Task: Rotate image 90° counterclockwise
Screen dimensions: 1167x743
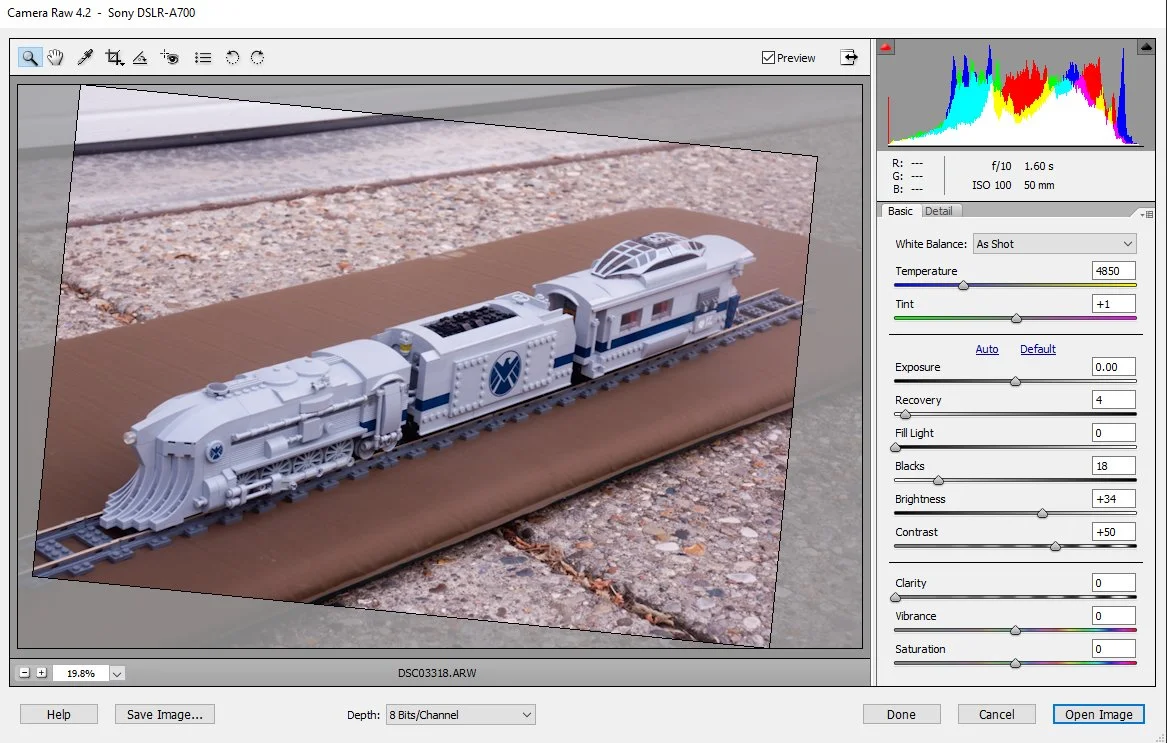Action: 232,57
